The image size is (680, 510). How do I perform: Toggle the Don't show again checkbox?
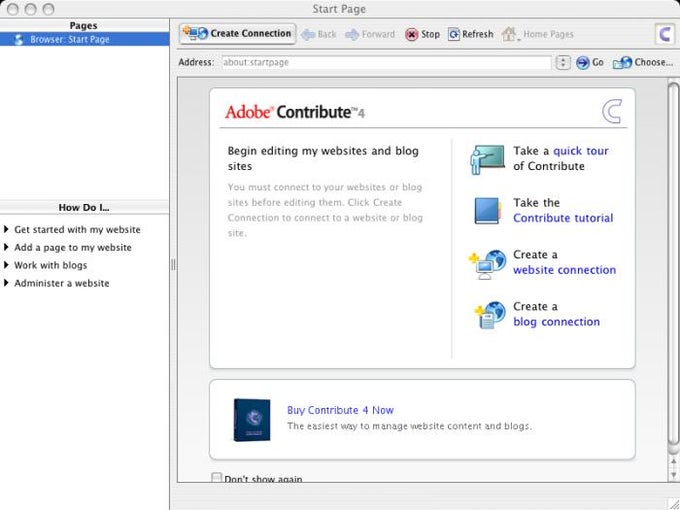tap(216, 477)
